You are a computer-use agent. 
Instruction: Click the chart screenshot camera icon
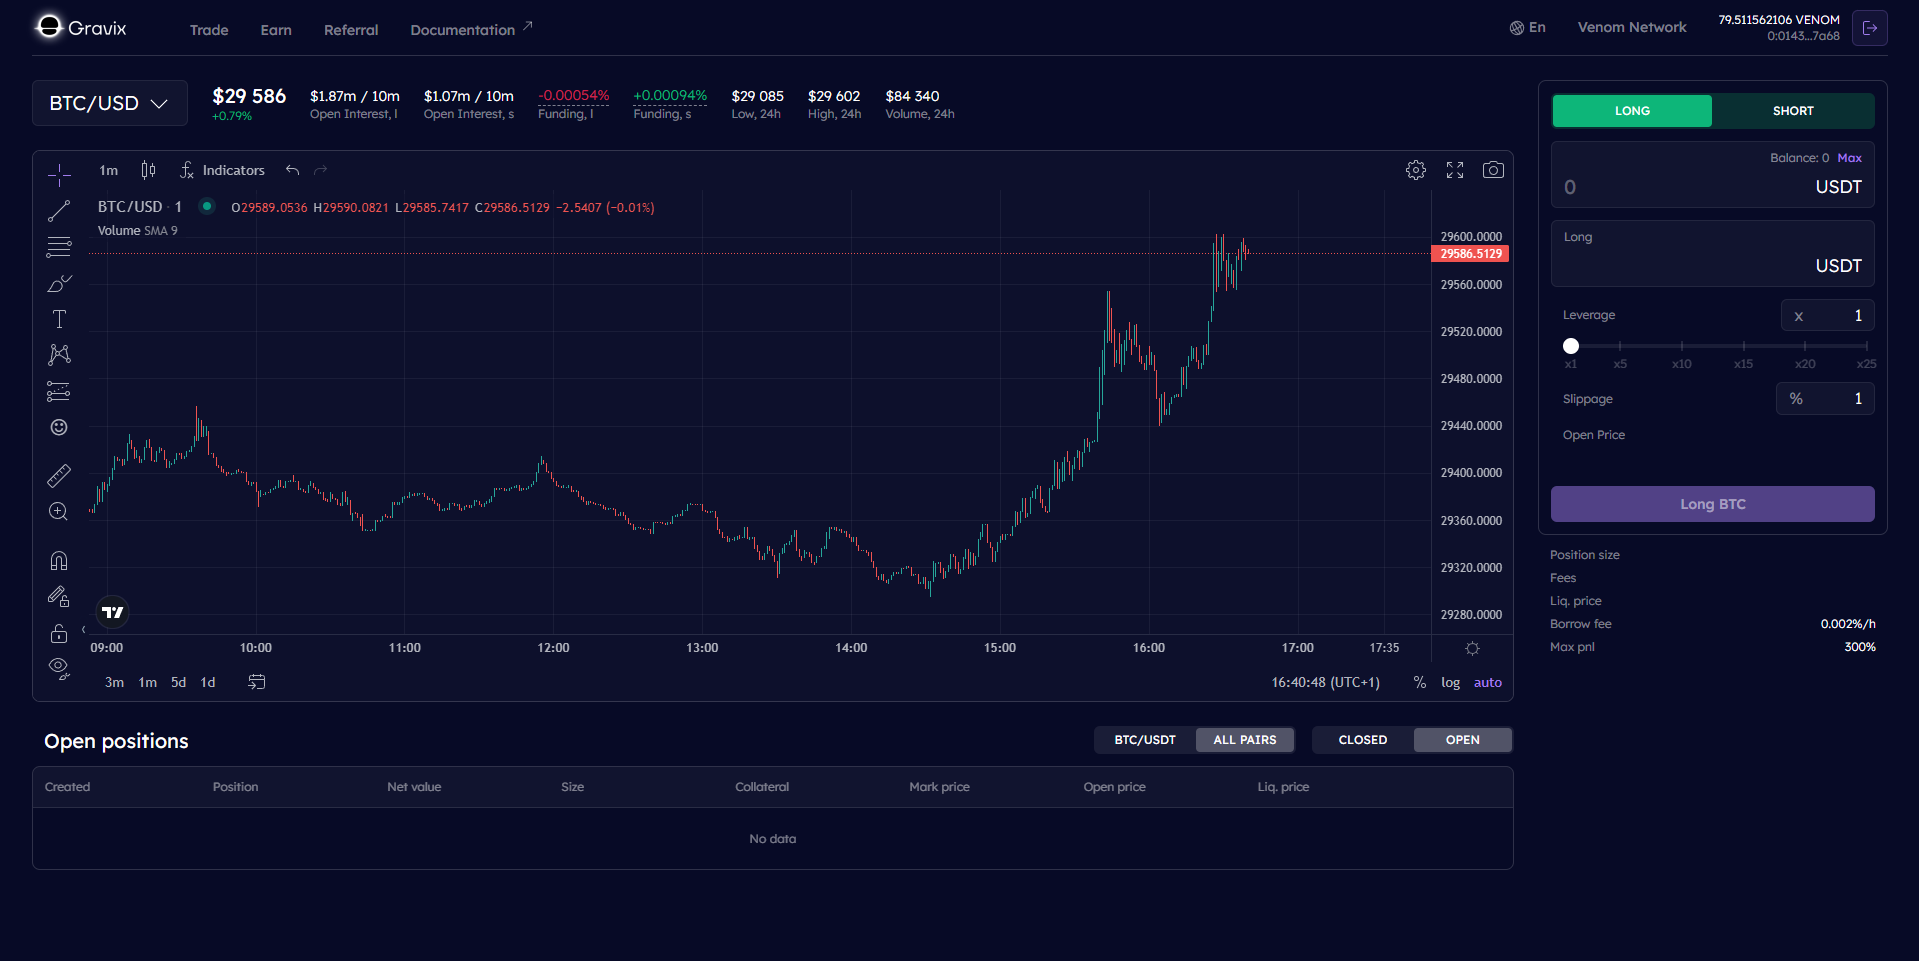pos(1493,170)
